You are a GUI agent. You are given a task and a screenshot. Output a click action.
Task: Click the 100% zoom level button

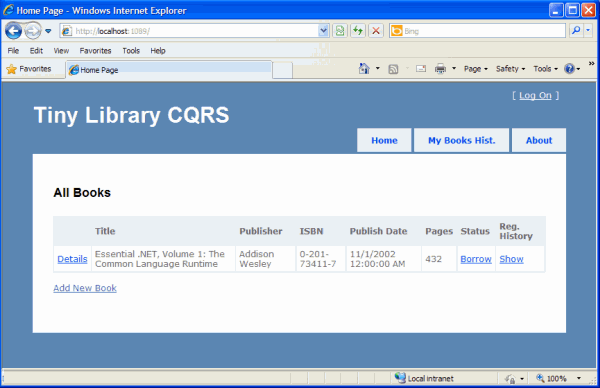[551, 378]
